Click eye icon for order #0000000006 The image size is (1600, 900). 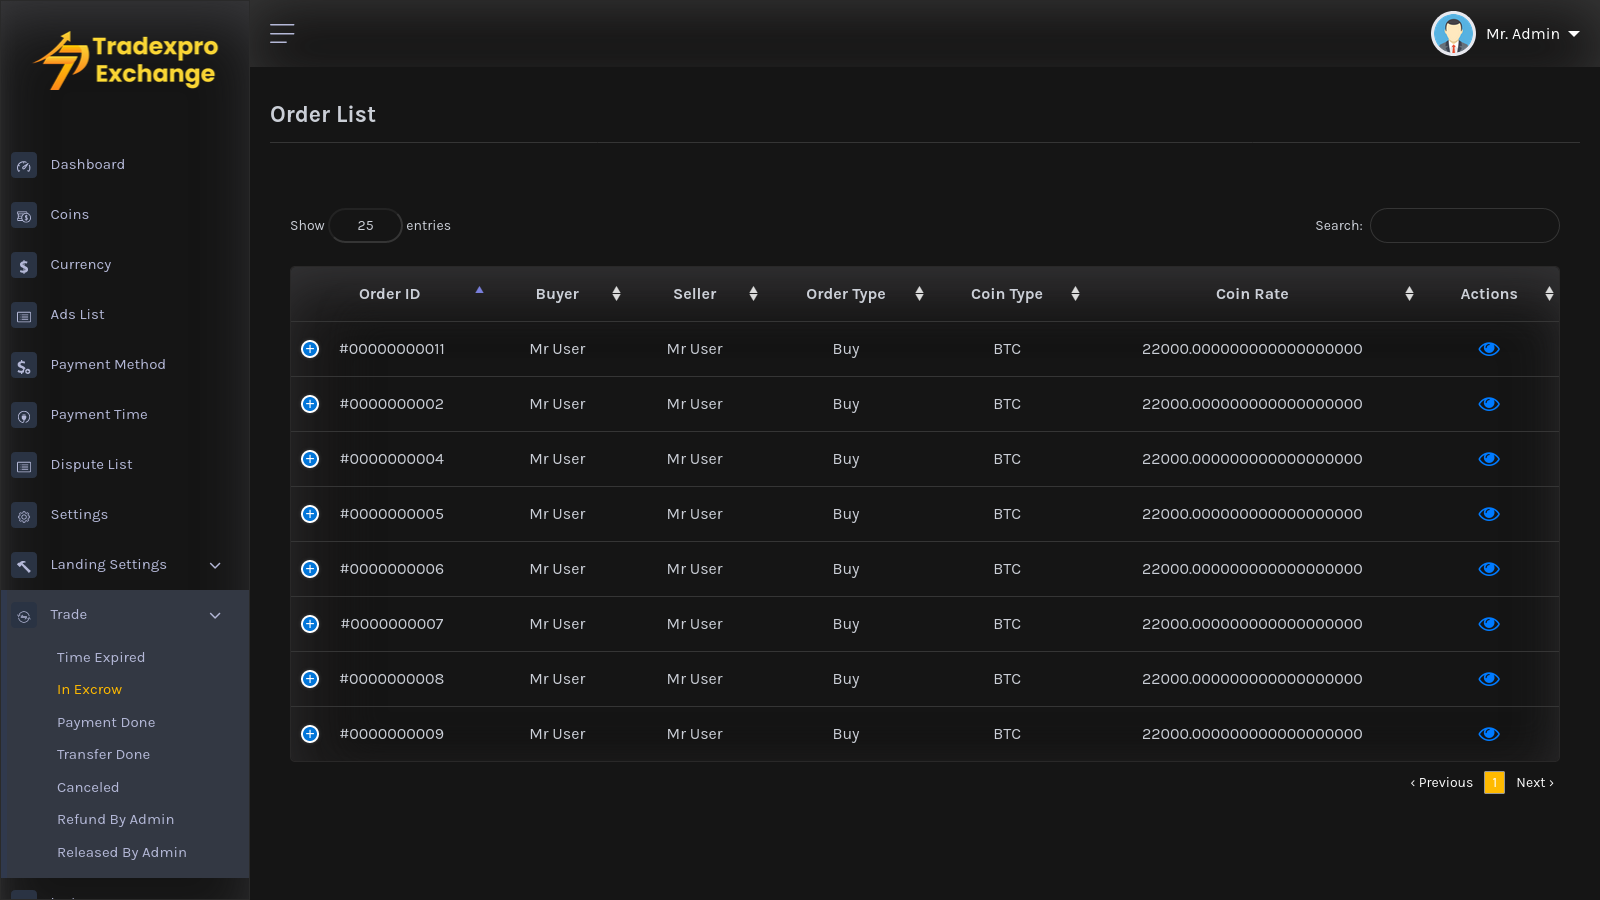(1489, 569)
